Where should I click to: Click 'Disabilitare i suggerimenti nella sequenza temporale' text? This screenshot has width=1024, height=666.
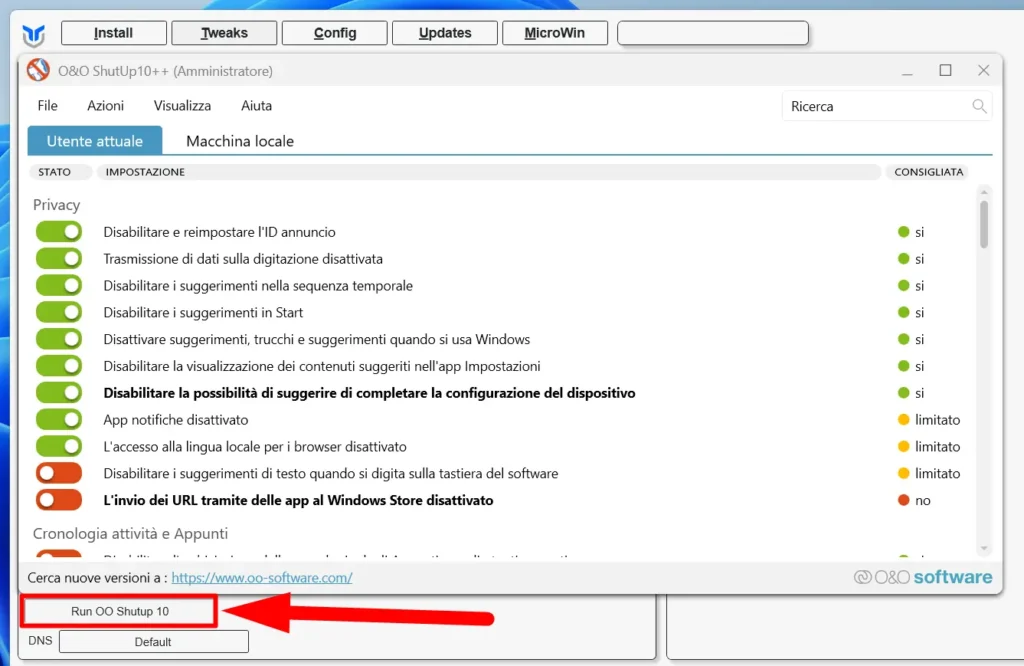(x=258, y=285)
